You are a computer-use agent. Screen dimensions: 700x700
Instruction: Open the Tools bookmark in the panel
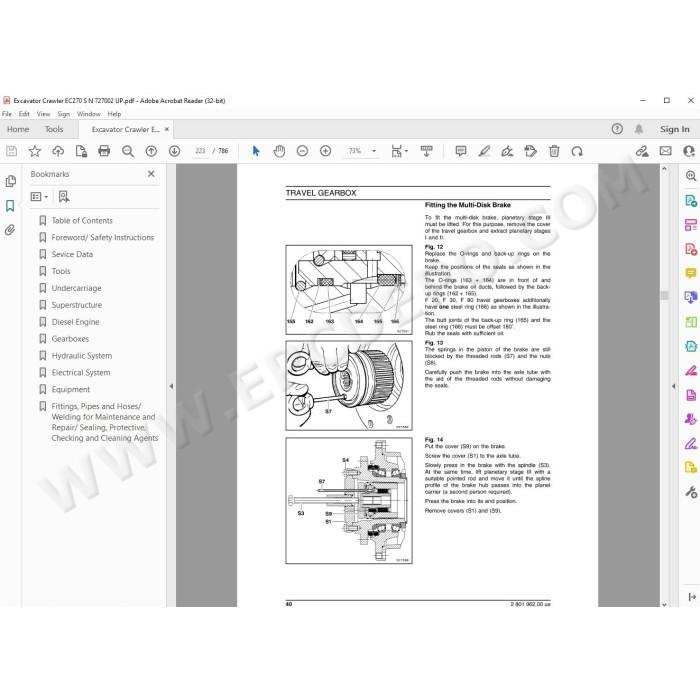[61, 271]
